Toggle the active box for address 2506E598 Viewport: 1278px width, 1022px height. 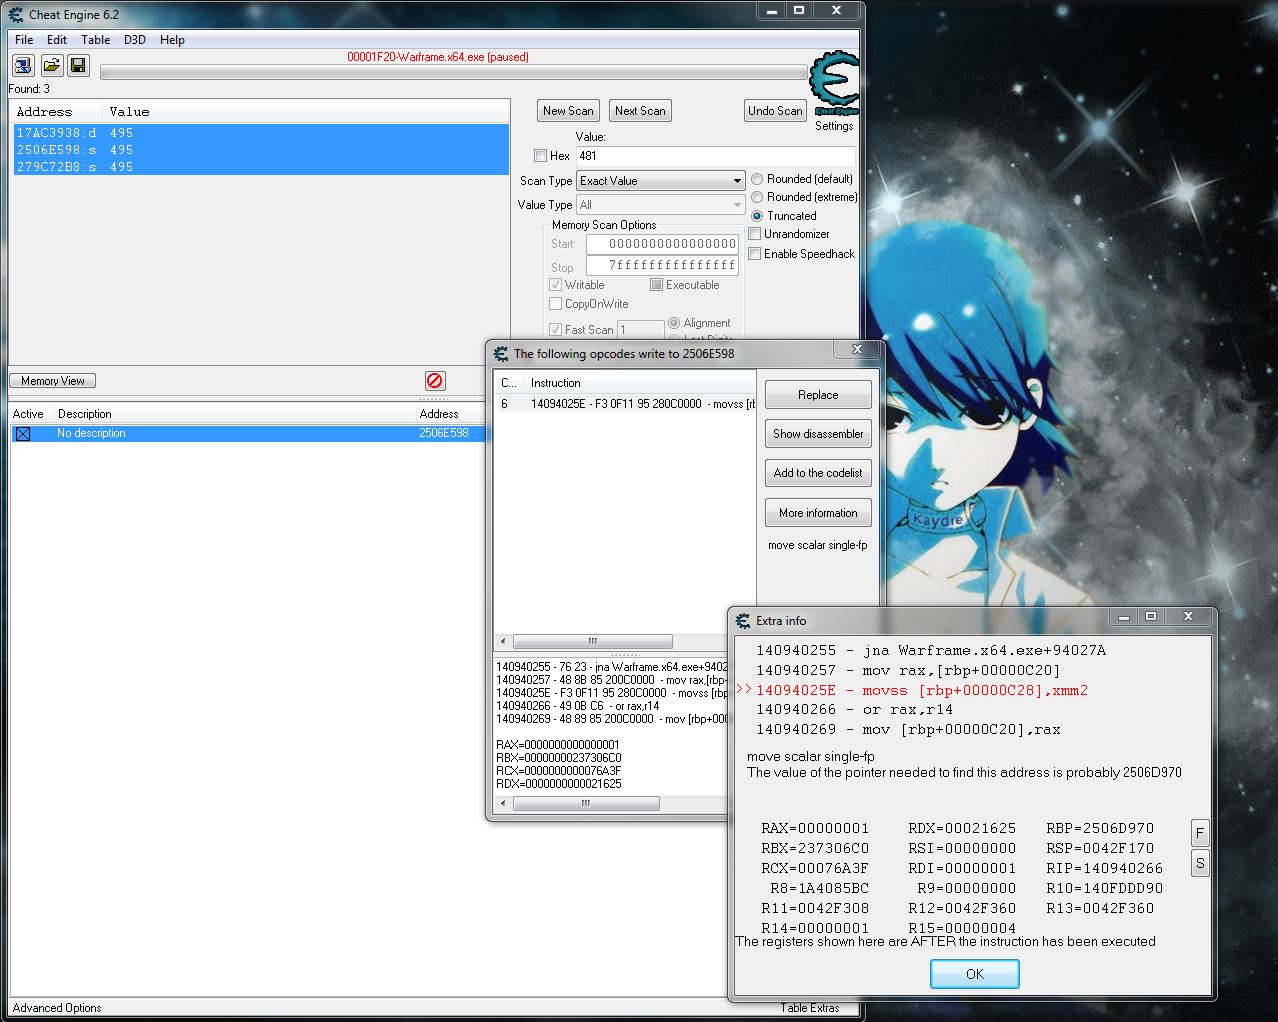point(23,434)
